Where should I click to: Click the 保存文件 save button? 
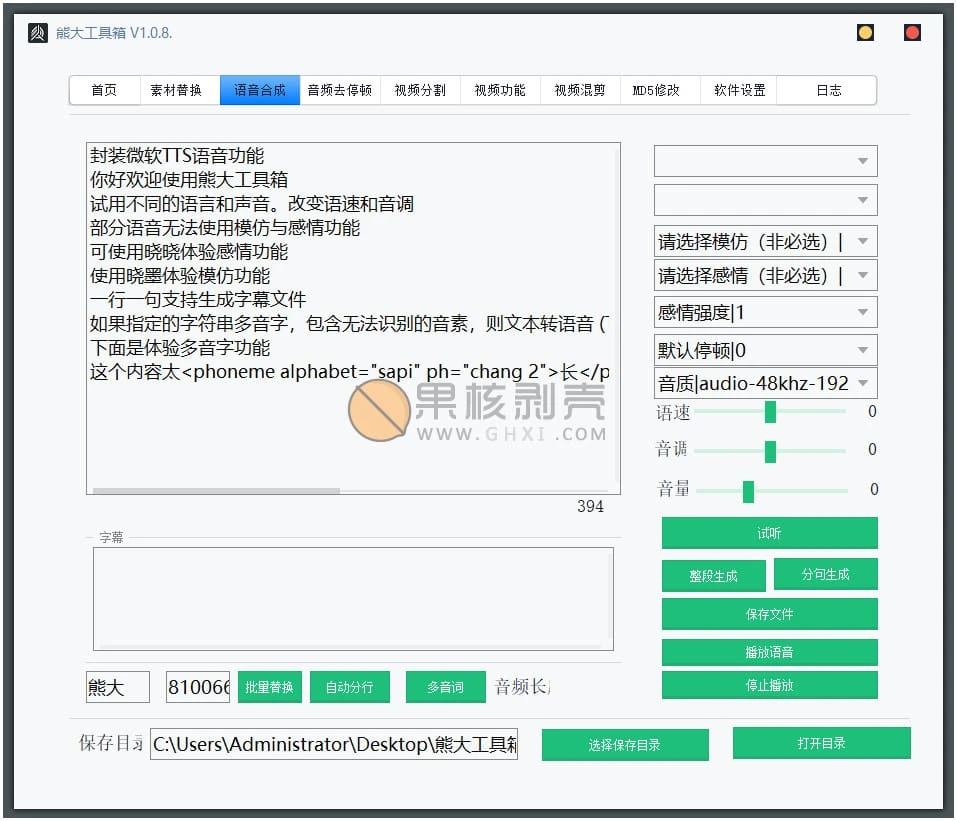point(769,613)
